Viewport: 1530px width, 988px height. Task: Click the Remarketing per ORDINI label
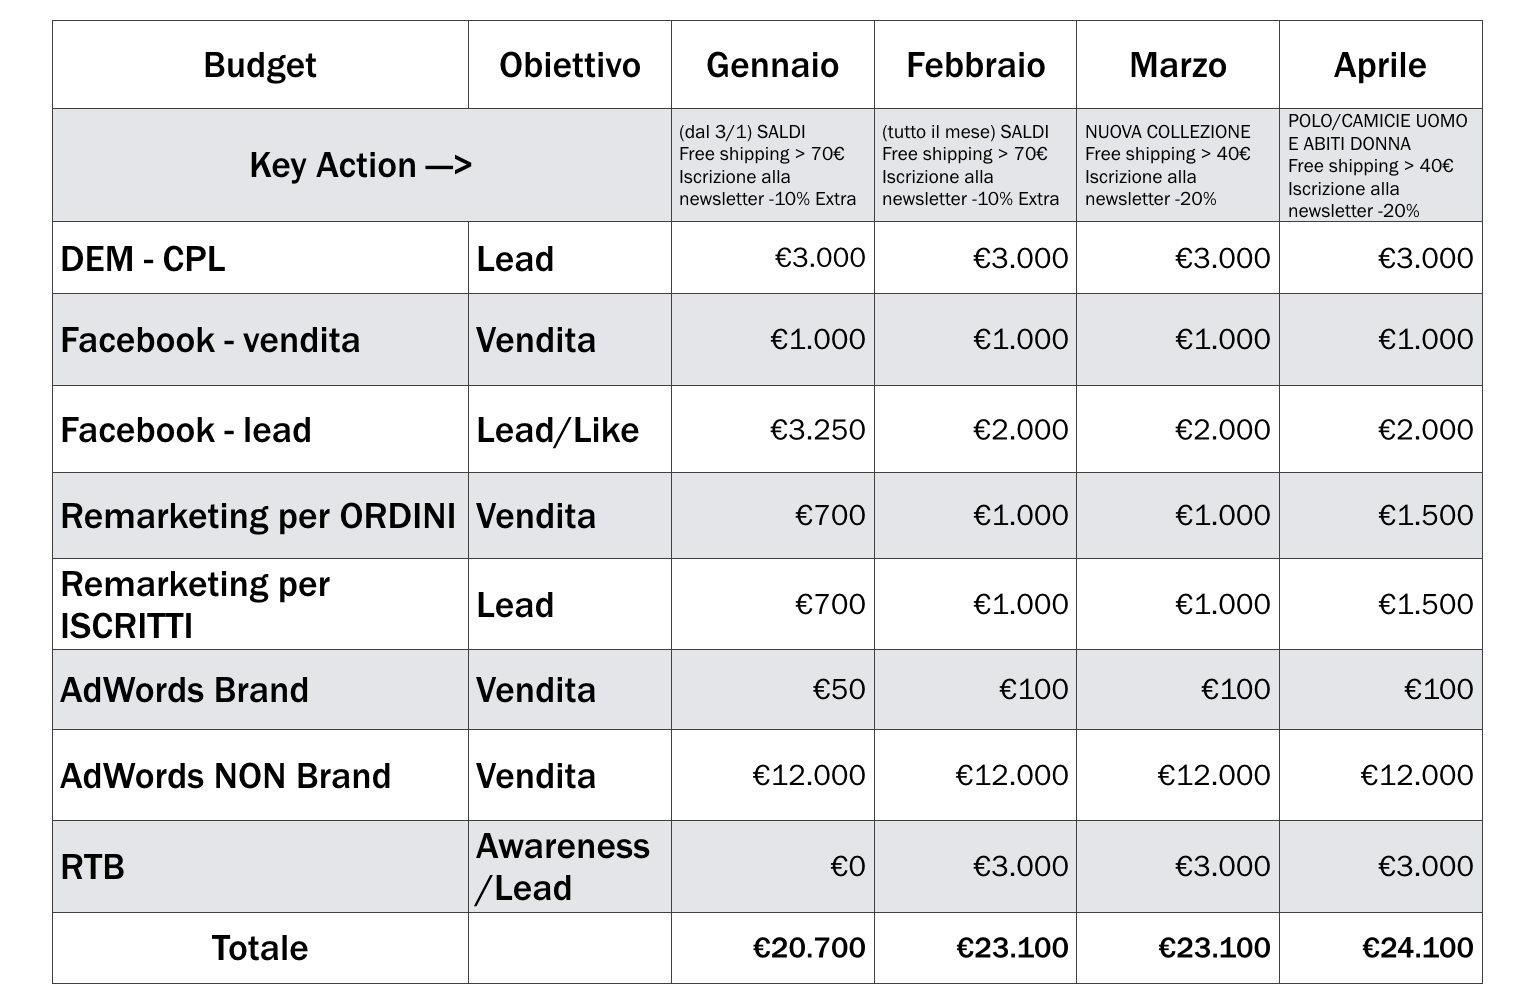pyautogui.click(x=258, y=516)
